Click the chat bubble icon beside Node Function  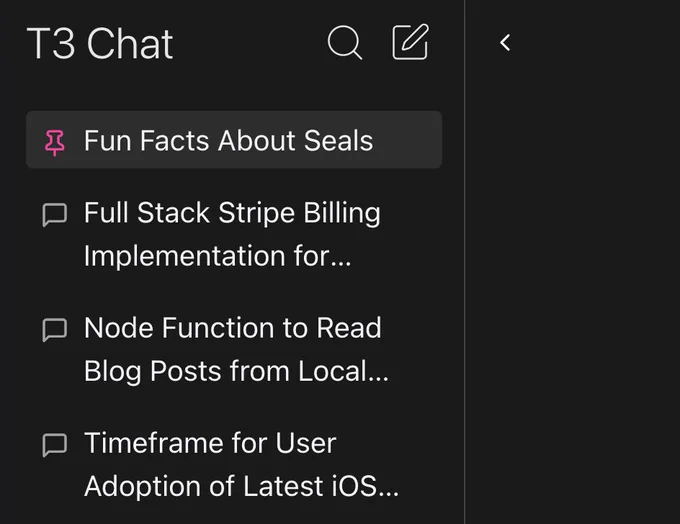tap(55, 330)
